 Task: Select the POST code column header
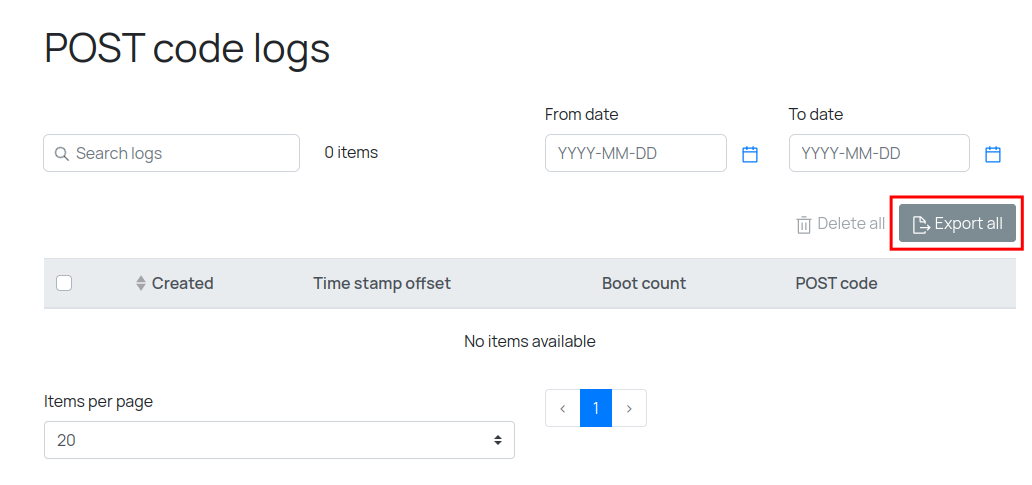[836, 284]
